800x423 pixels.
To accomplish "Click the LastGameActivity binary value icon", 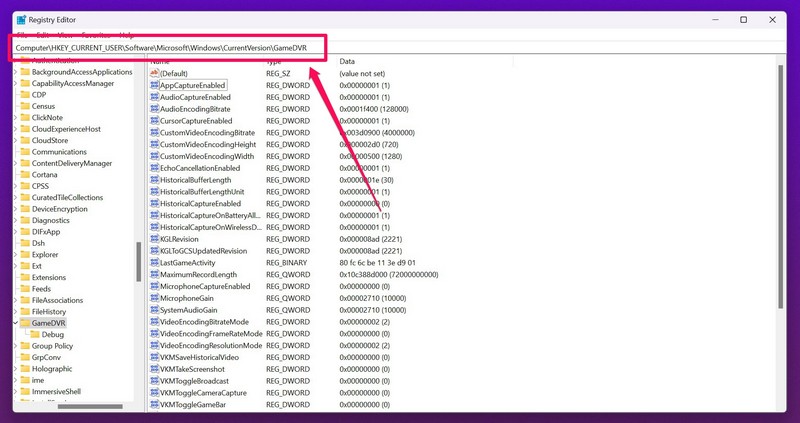I will tap(154, 262).
